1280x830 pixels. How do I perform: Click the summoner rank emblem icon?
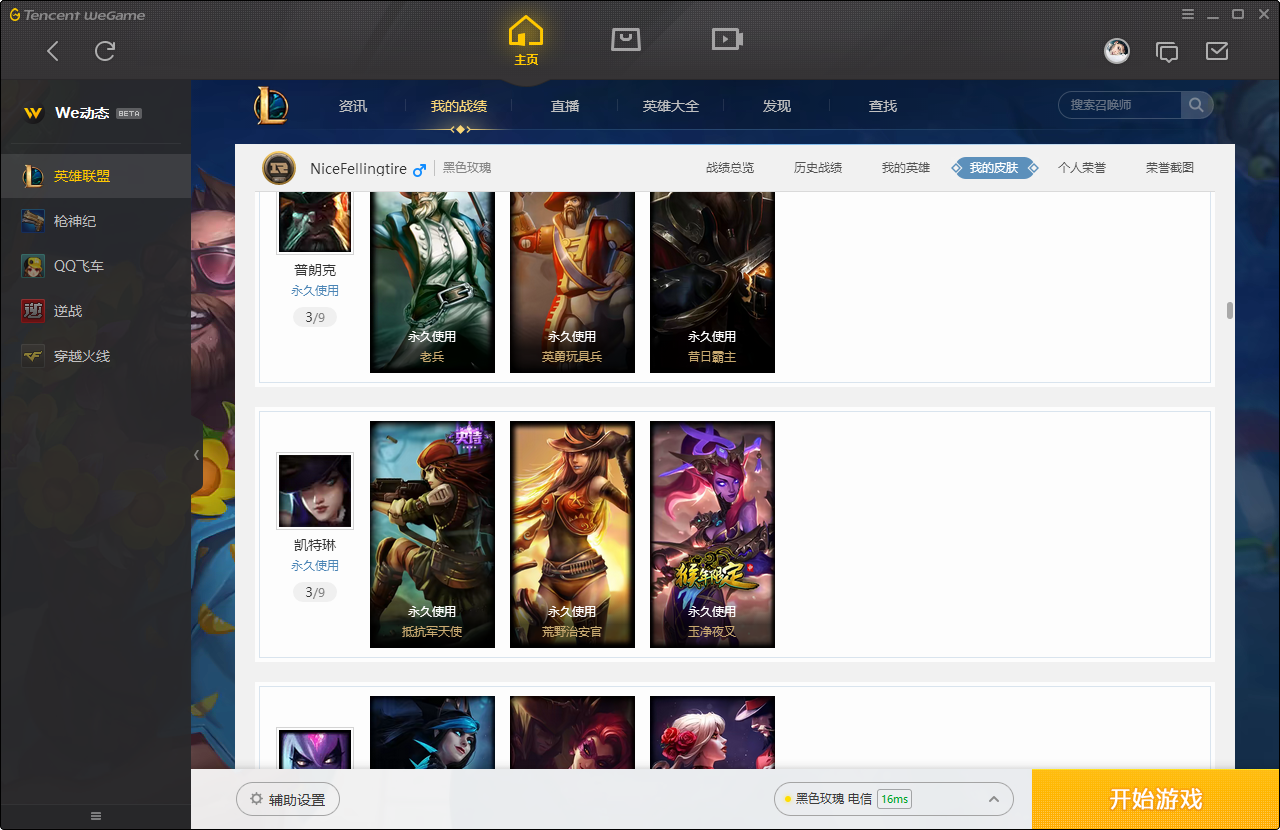pyautogui.click(x=279, y=169)
